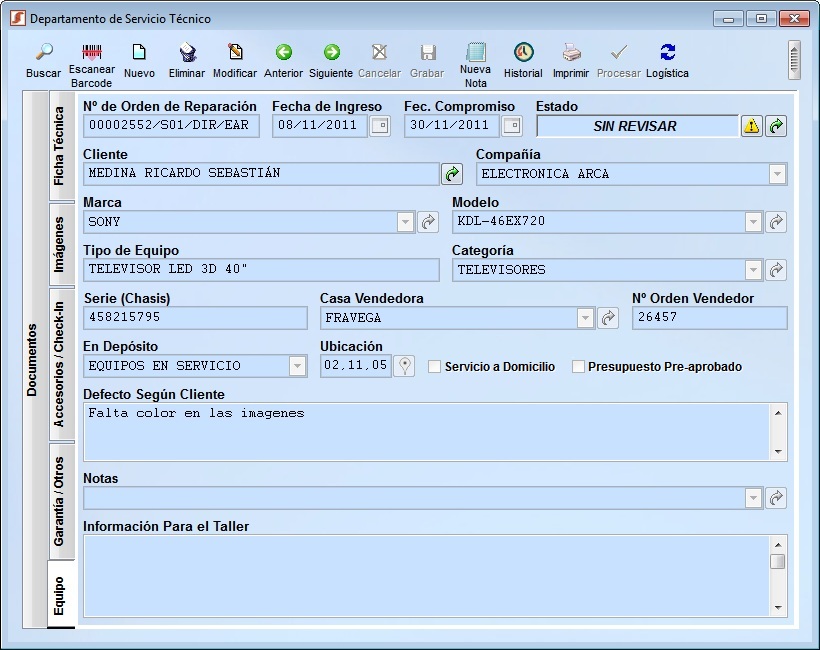This screenshot has width=820, height=650.
Task: Click SIN REVISAR status field
Action: [637, 126]
